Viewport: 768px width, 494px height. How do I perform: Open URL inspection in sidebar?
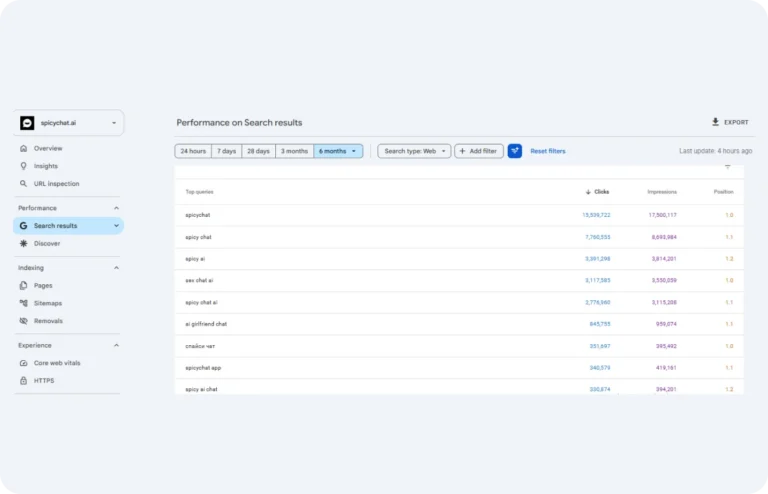click(x=56, y=184)
